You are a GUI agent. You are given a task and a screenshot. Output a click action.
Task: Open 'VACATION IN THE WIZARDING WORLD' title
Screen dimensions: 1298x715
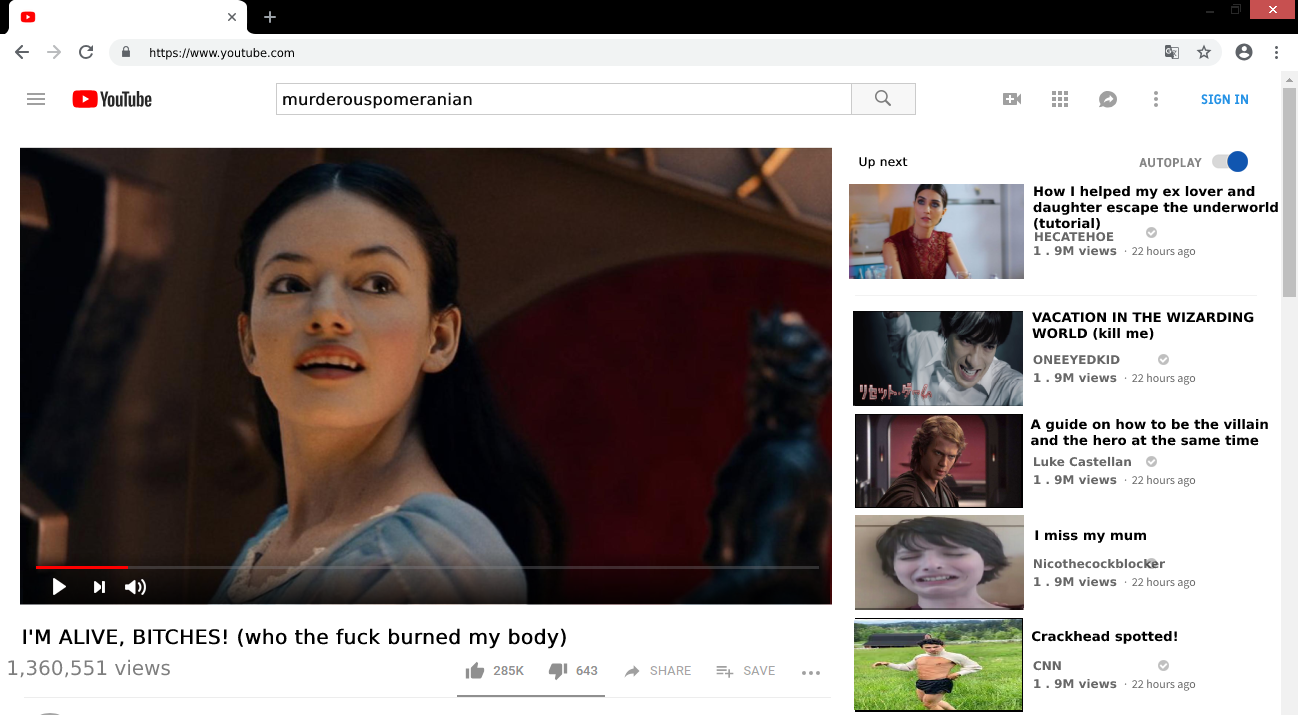pos(1143,325)
